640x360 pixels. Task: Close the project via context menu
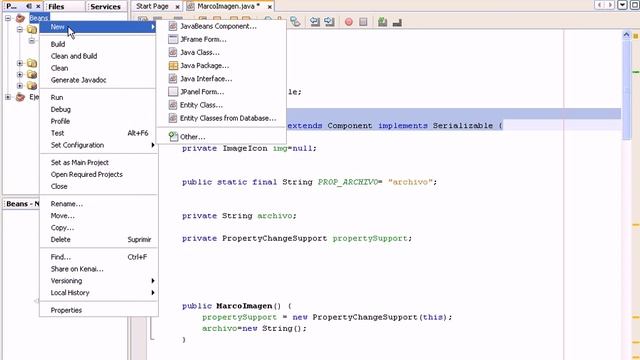(98, 186)
